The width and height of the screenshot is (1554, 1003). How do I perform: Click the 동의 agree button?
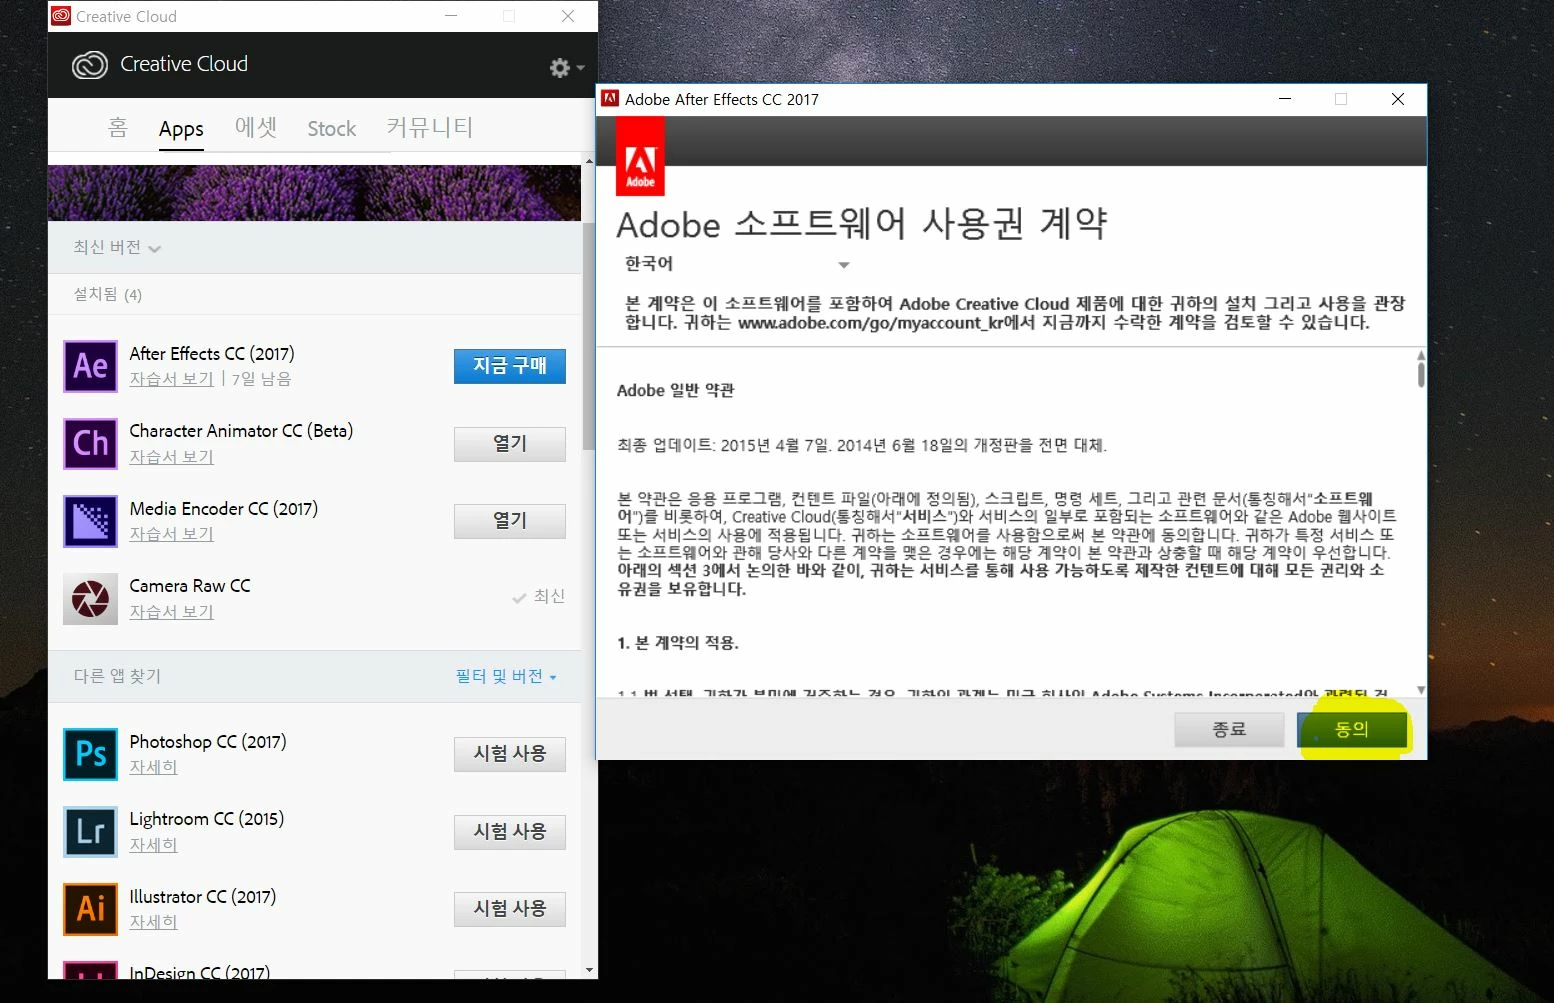point(1352,730)
